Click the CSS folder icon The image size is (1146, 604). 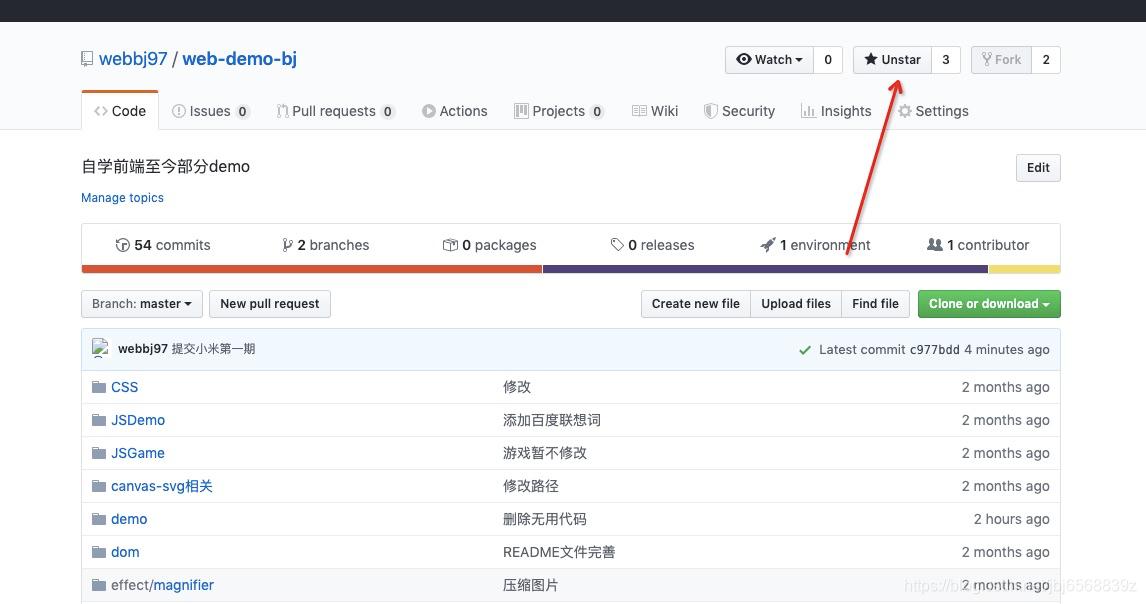[x=99, y=387]
